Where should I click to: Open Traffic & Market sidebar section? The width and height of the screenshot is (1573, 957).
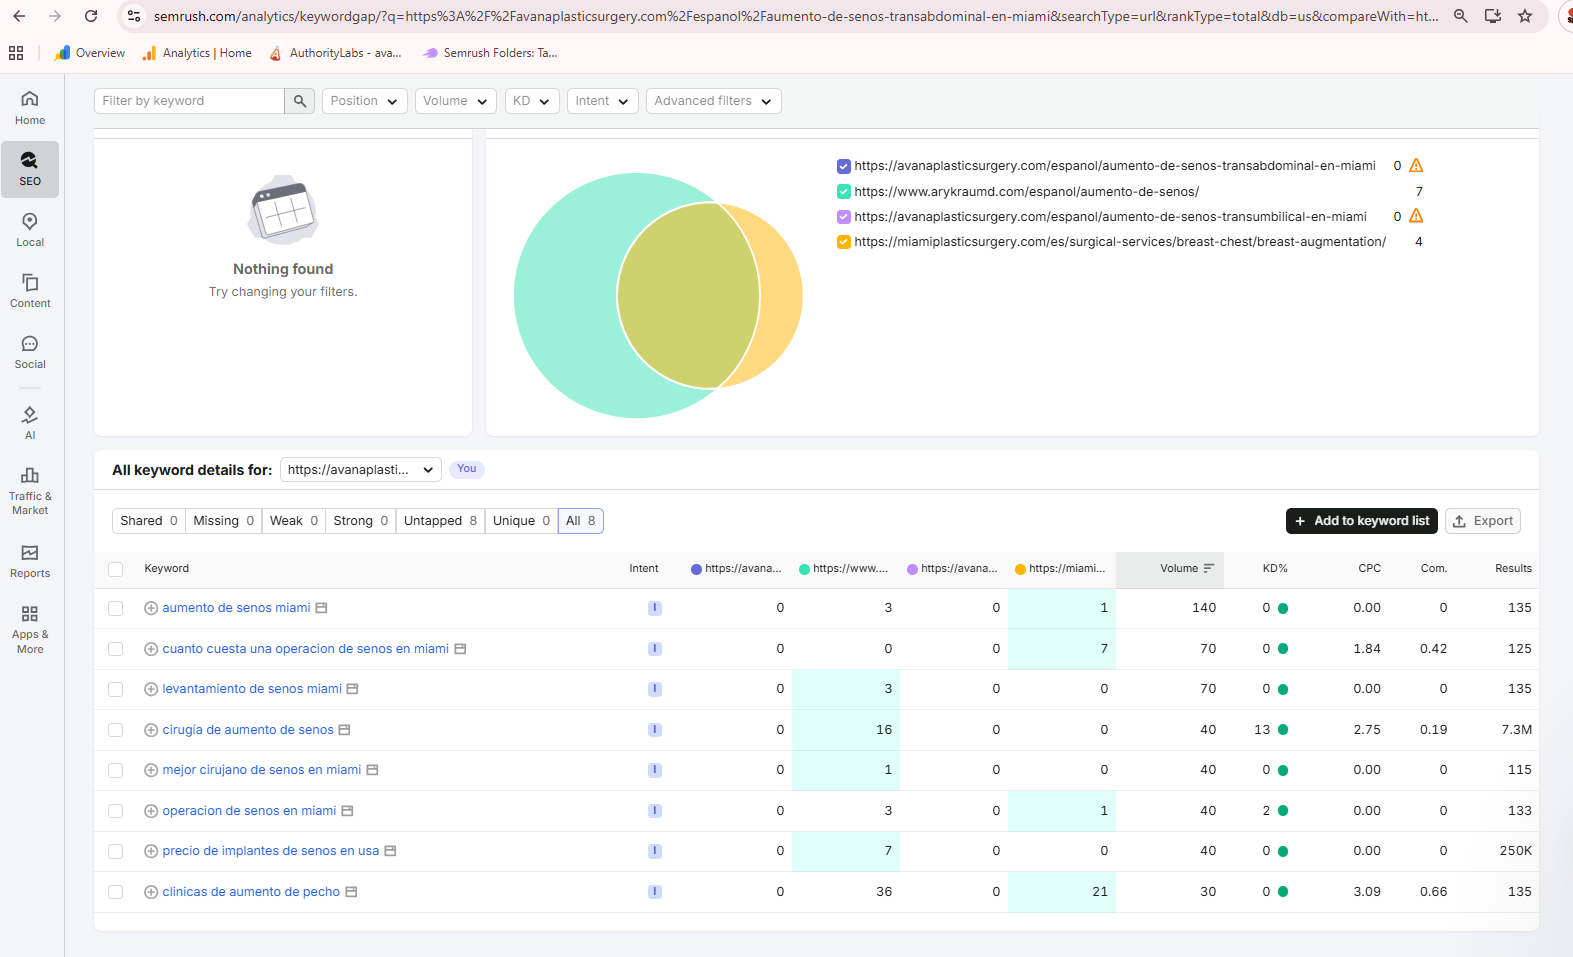pos(30,491)
